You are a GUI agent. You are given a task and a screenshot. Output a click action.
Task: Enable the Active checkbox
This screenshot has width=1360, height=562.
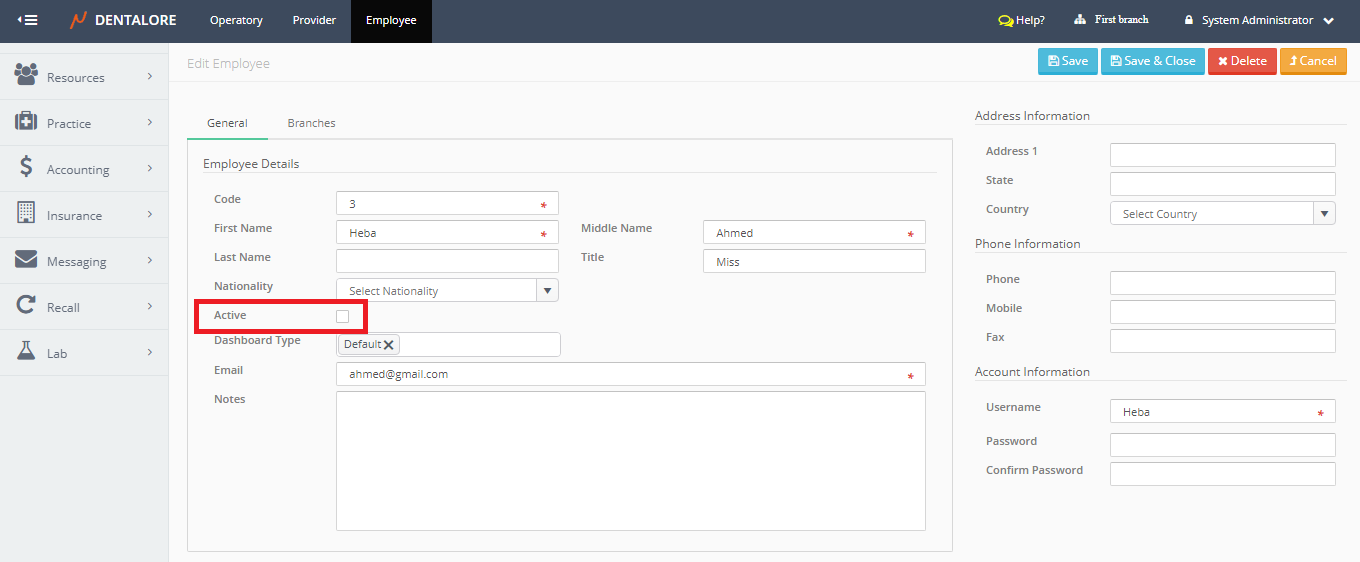343,316
